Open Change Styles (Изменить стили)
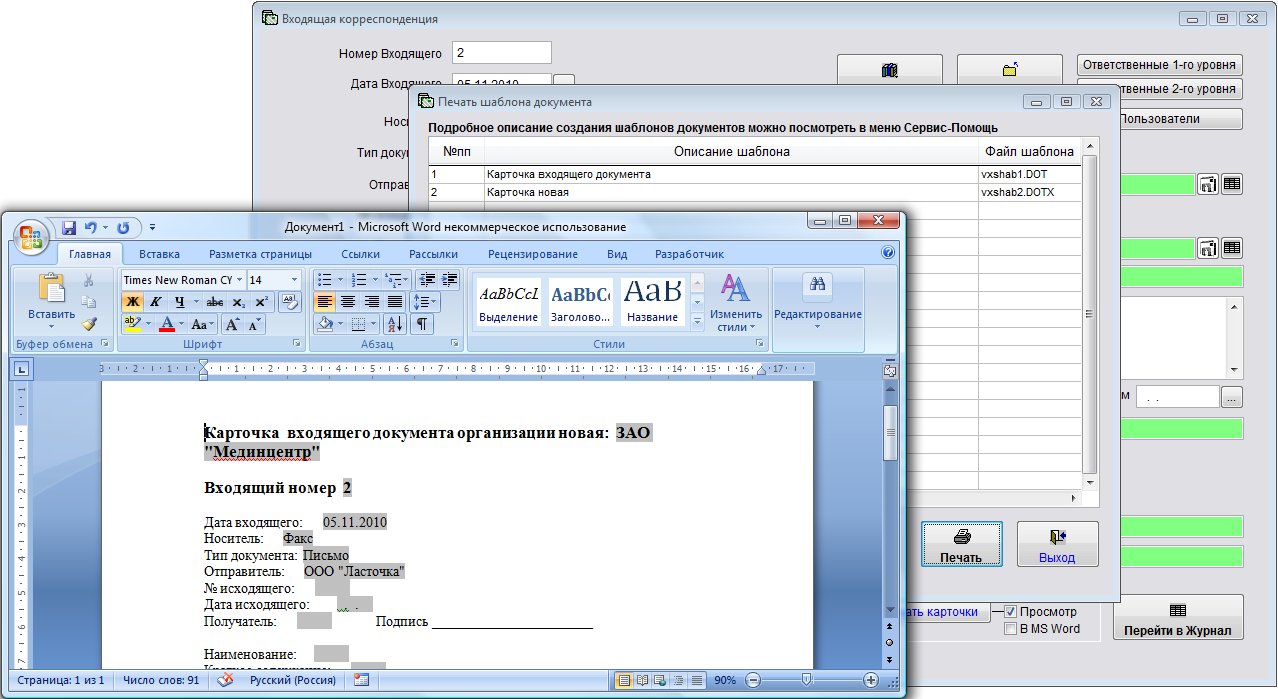1278x699 pixels. point(736,303)
